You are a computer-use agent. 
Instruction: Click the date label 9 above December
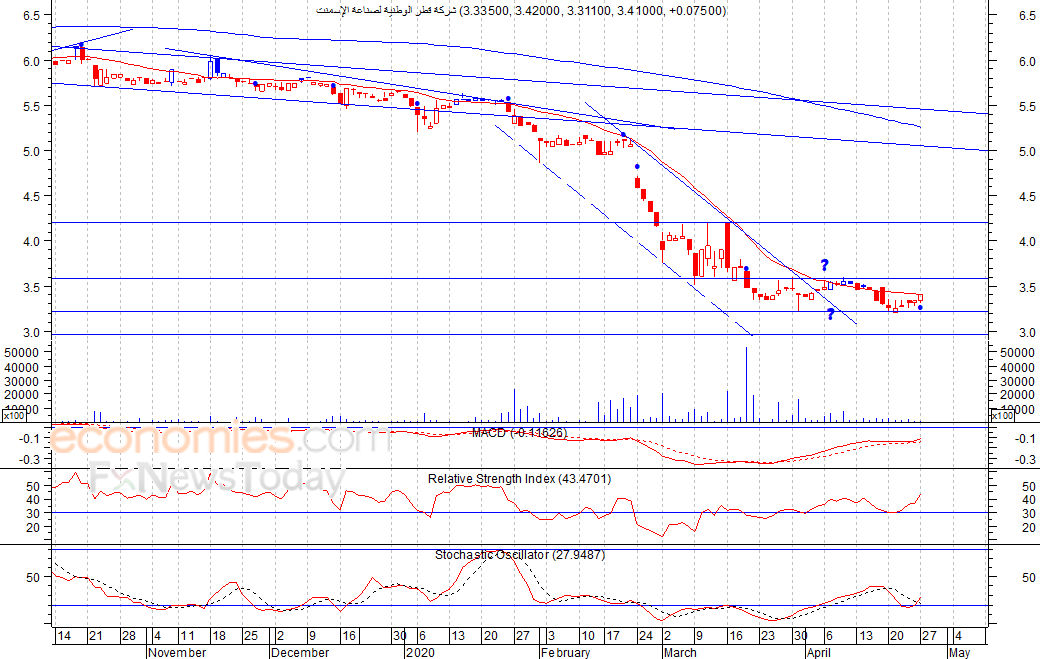312,636
